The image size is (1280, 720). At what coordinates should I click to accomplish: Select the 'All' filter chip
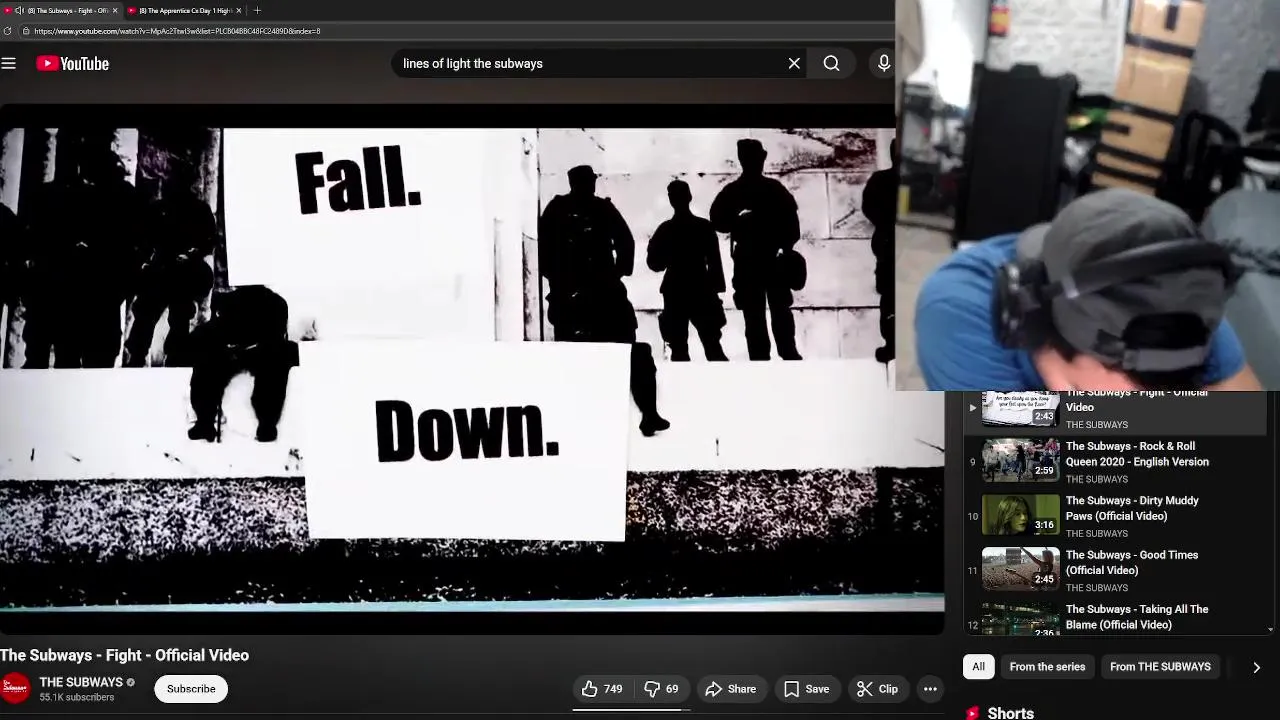[979, 667]
